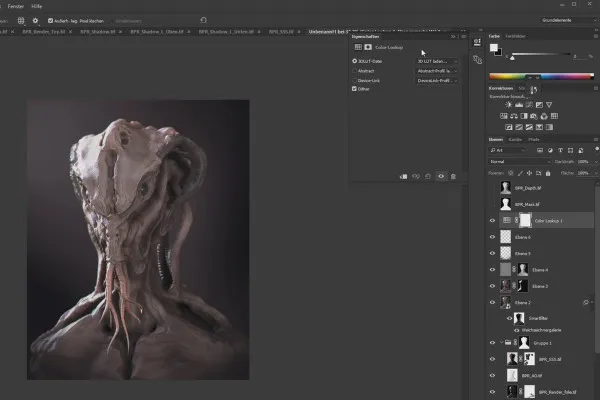Screen dimensions: 600x400
Task: Add a Hue/Saturation adjustment
Action: point(504,116)
